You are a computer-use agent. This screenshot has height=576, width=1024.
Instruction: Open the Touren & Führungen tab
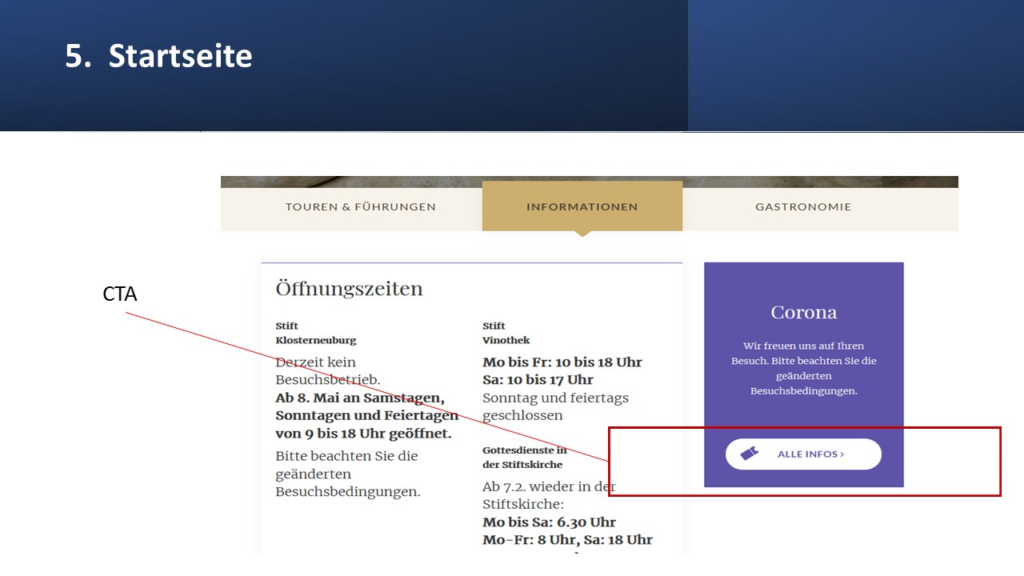(360, 207)
